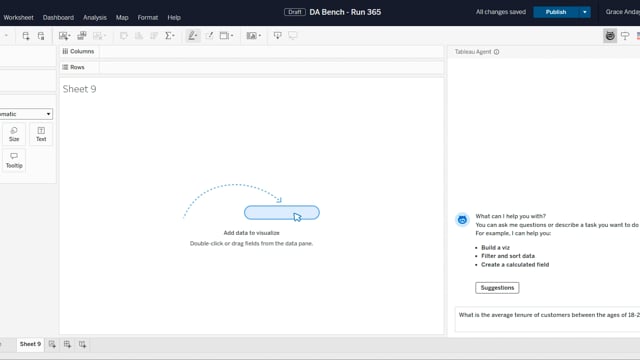Click the Paused Auto Updates data icon
Screen dimensions: 640x360
coord(41,36)
